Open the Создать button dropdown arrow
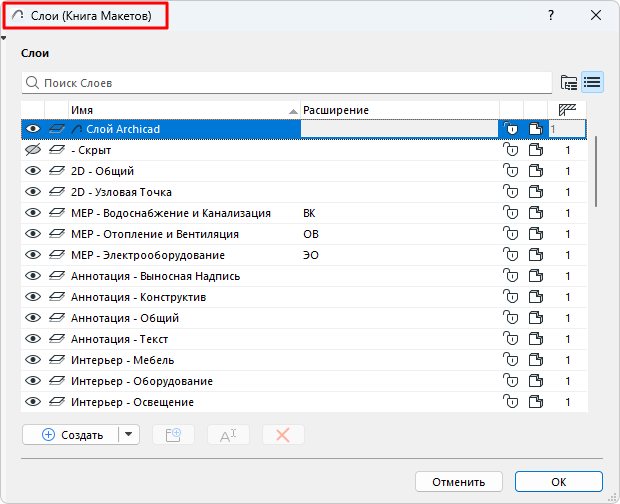This screenshot has height=504, width=620. pyautogui.click(x=128, y=435)
